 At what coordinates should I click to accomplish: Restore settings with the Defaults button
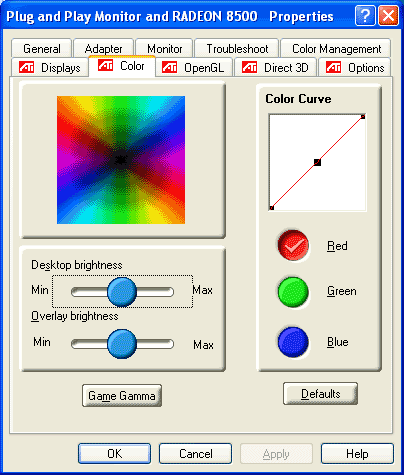click(x=320, y=394)
